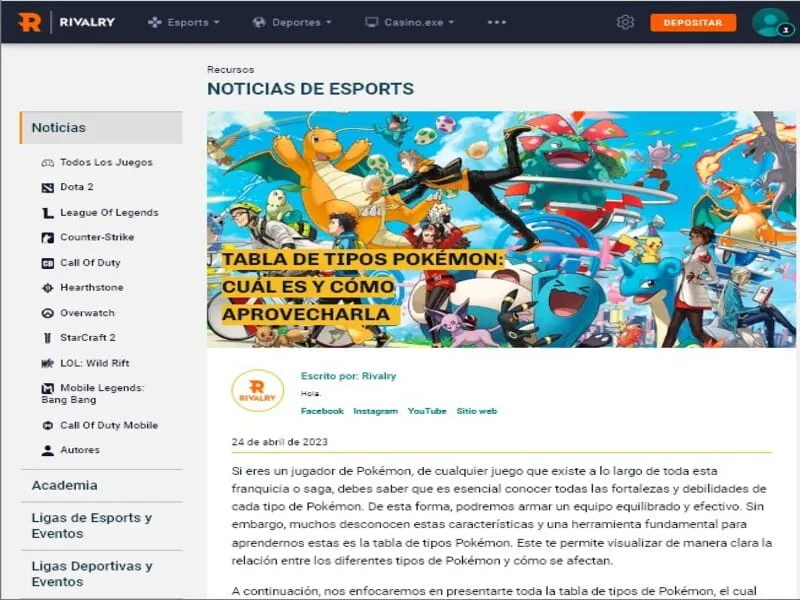800x600 pixels.
Task: Open the Deportes top menu
Action: click(x=292, y=22)
